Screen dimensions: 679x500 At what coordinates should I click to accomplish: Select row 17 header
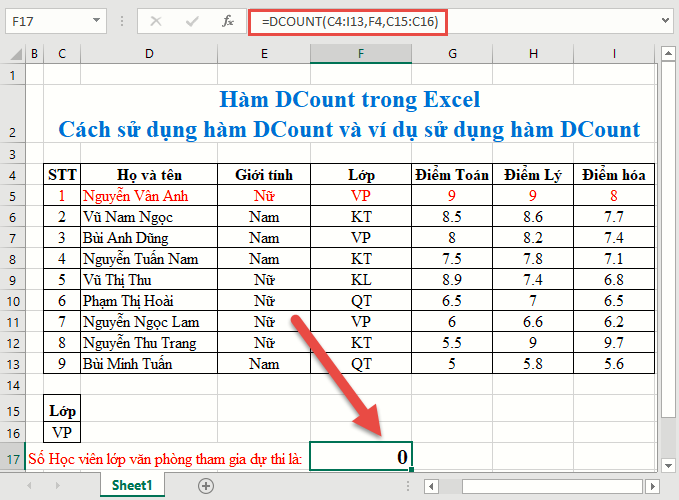click(12, 458)
